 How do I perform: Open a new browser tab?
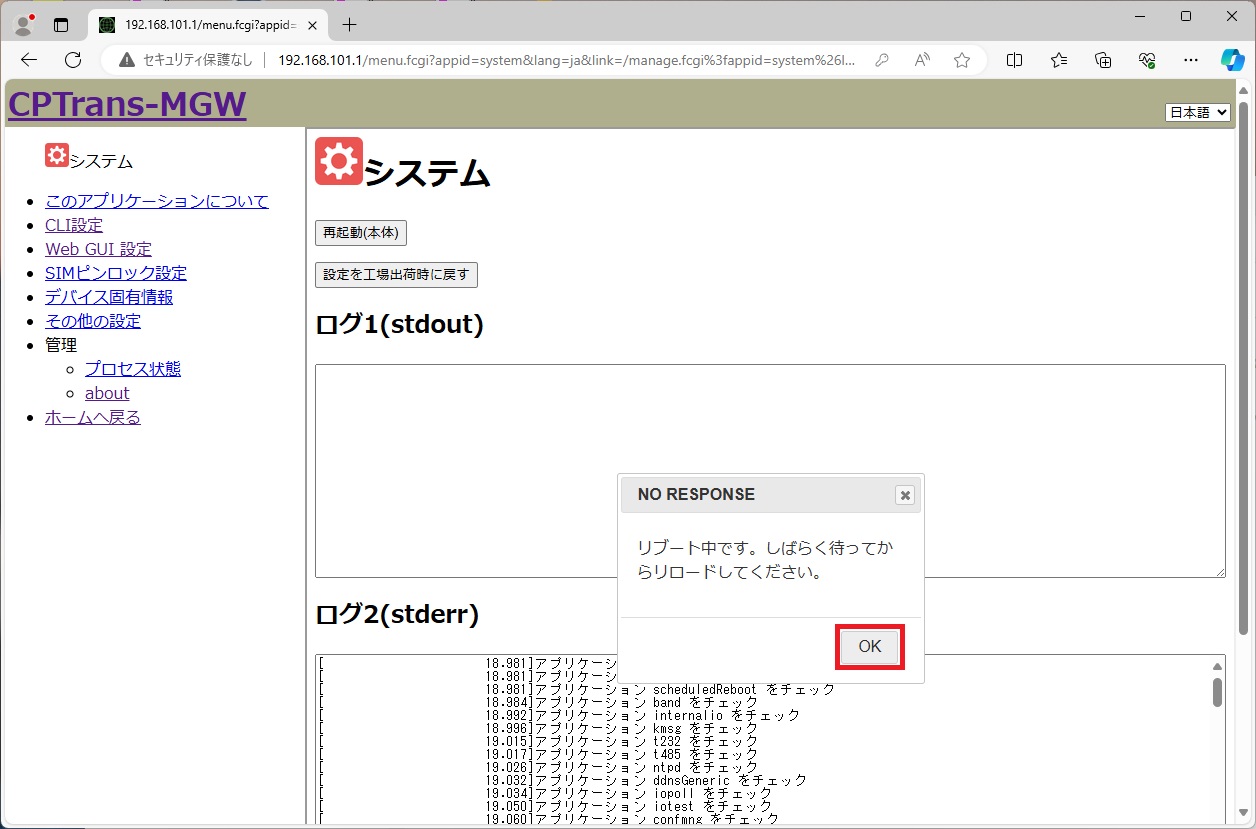[349, 25]
